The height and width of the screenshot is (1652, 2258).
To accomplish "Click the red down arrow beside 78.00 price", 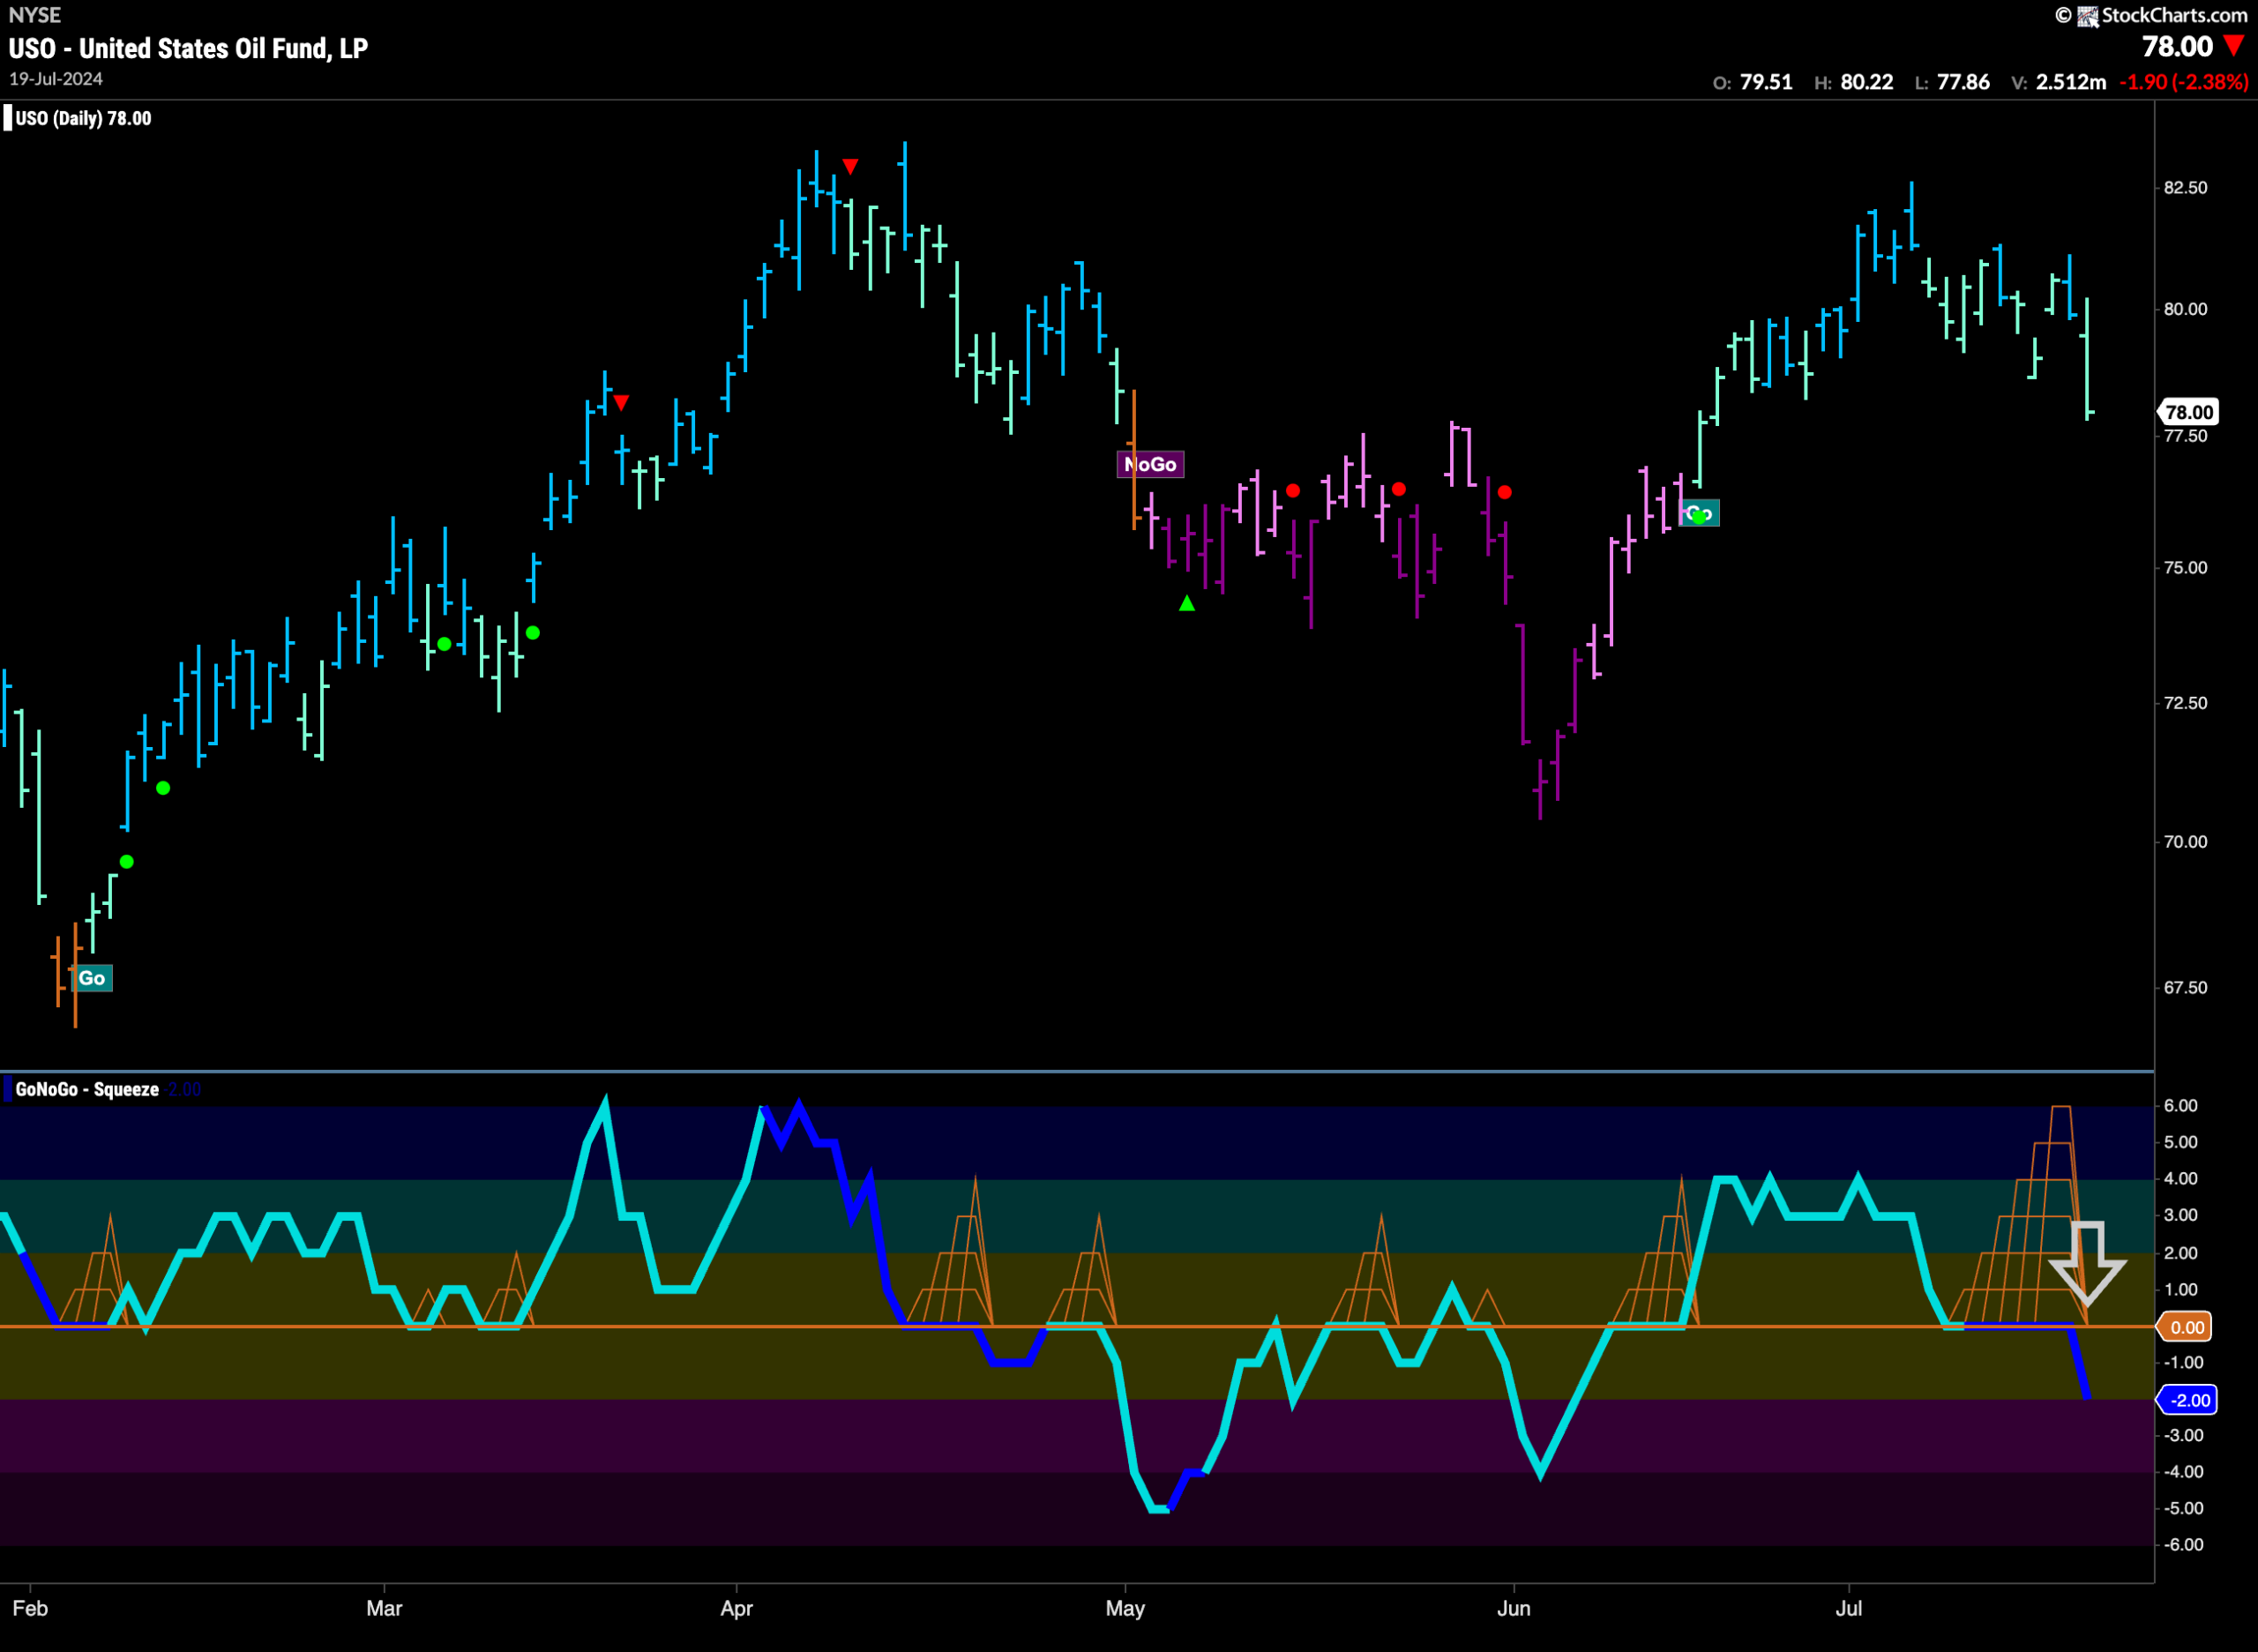I will tap(2234, 46).
